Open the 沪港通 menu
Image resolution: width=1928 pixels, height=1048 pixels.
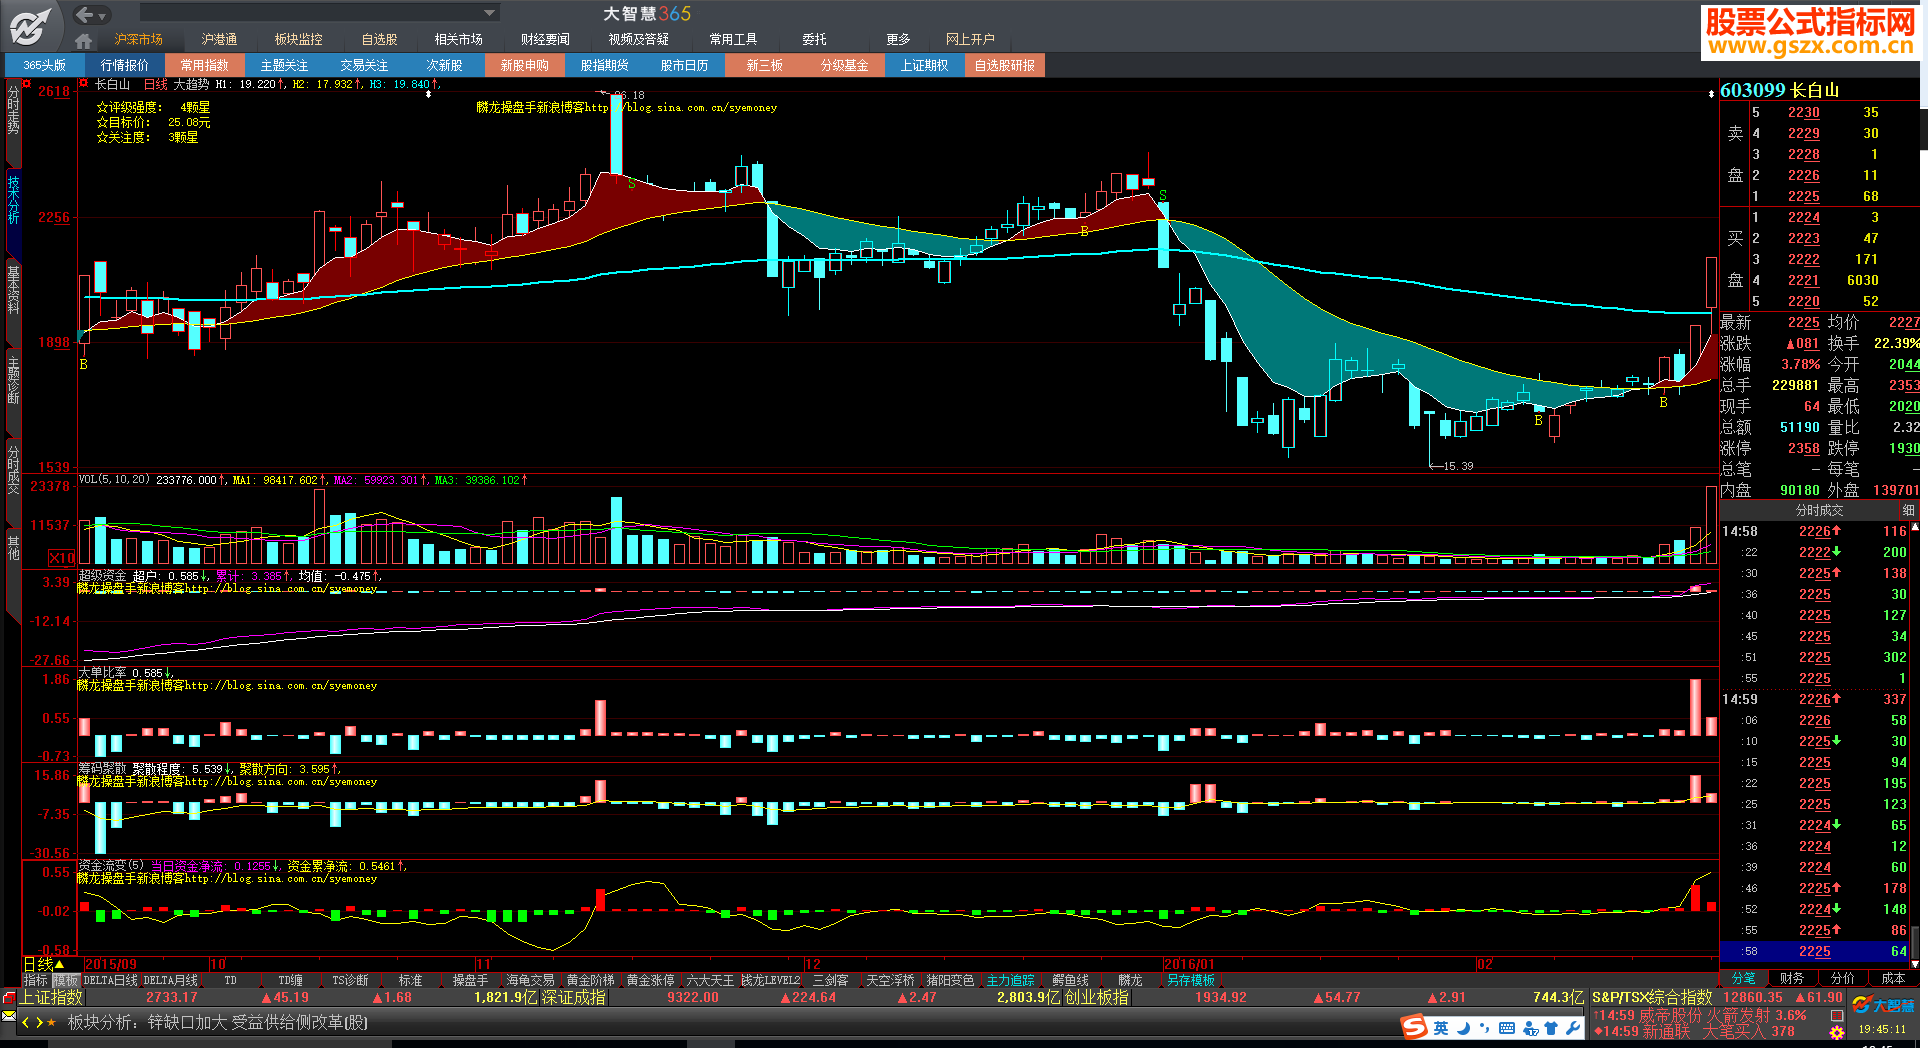(x=219, y=39)
